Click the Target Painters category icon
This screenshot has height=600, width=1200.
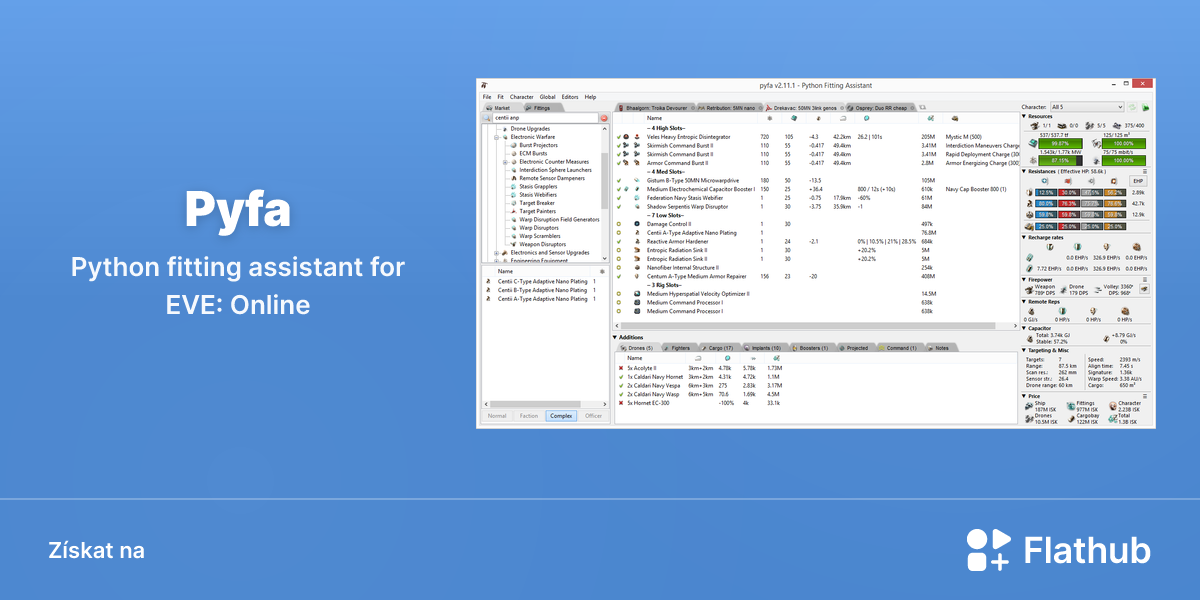pos(513,211)
